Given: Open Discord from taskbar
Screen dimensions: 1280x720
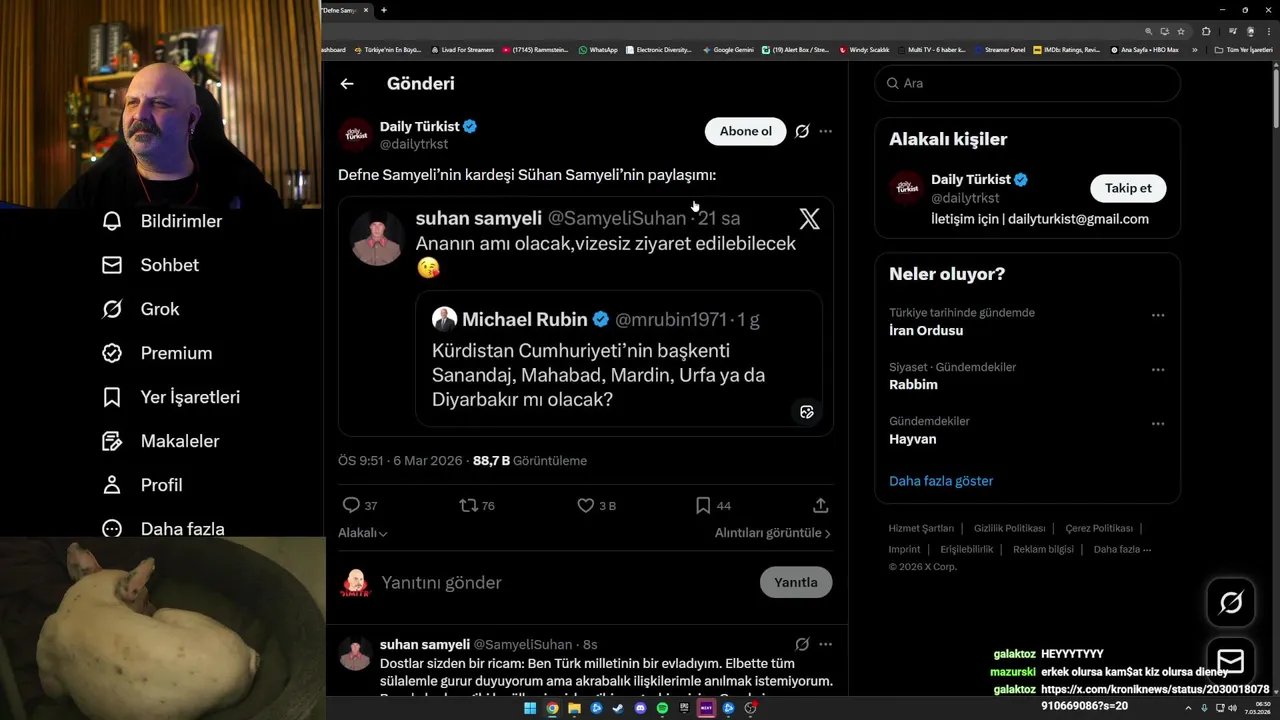Looking at the screenshot, I should pyautogui.click(x=640, y=708).
